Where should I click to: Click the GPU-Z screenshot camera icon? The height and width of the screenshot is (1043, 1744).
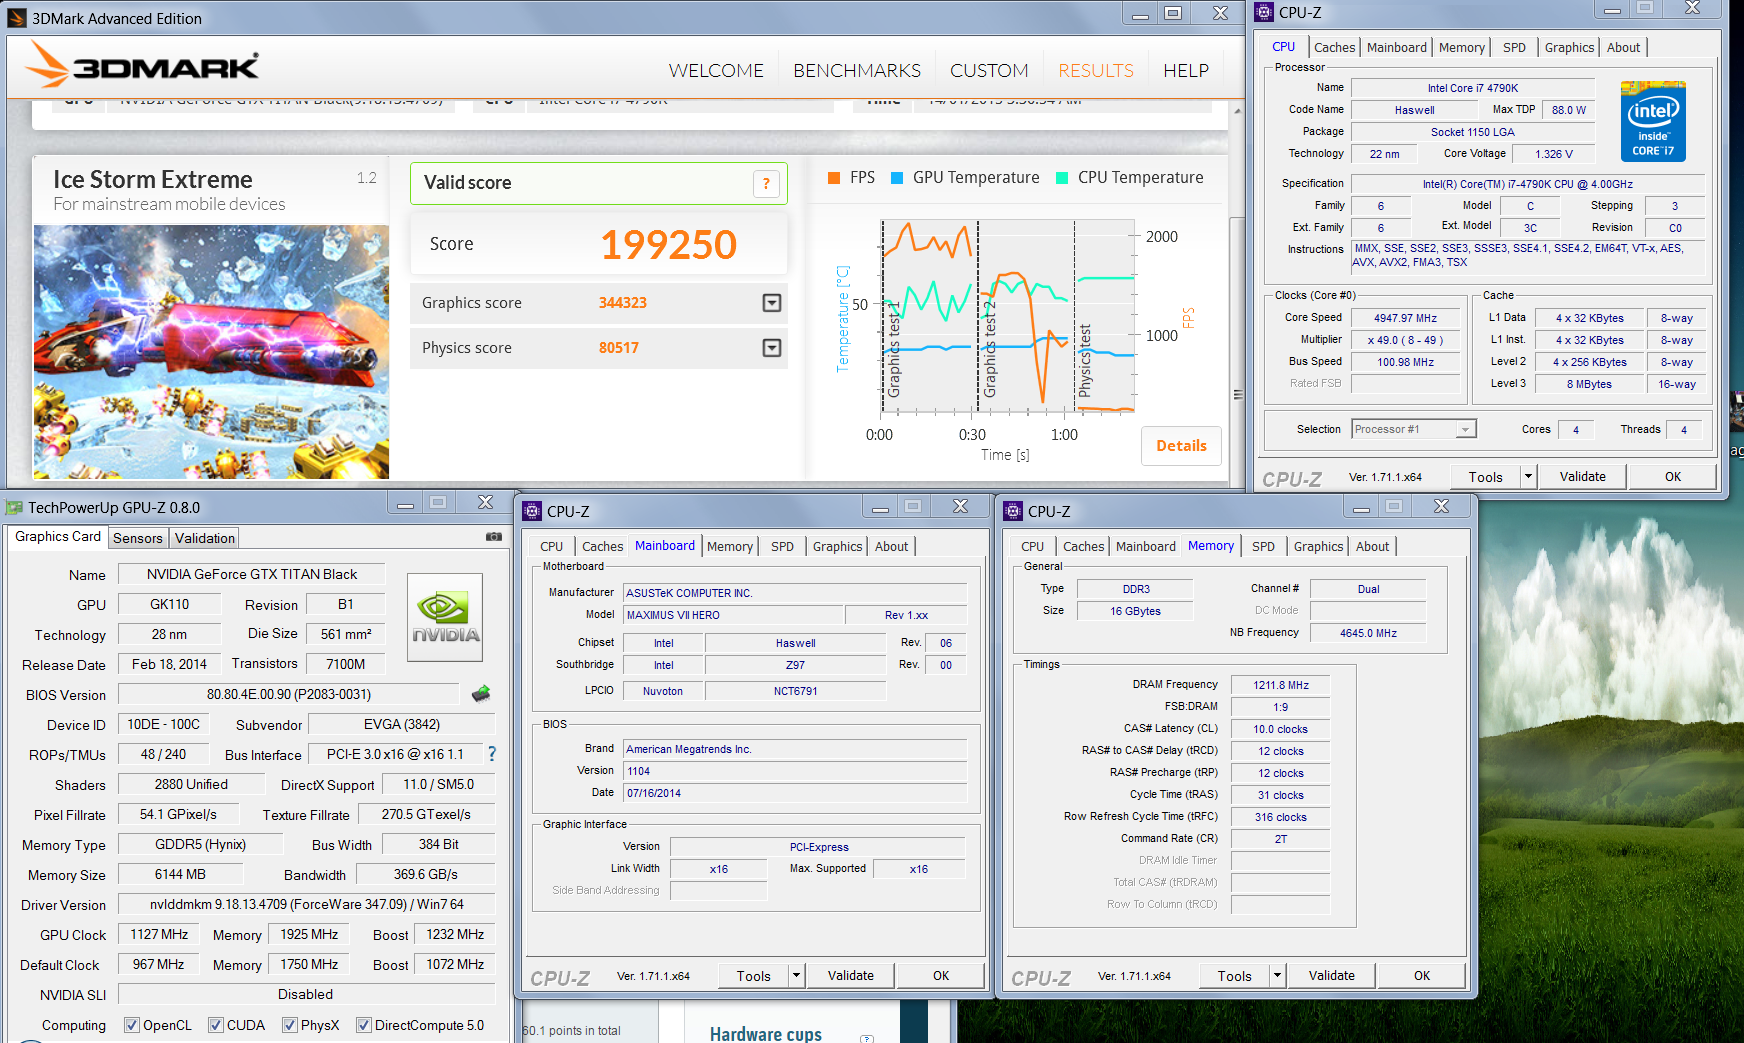(494, 537)
